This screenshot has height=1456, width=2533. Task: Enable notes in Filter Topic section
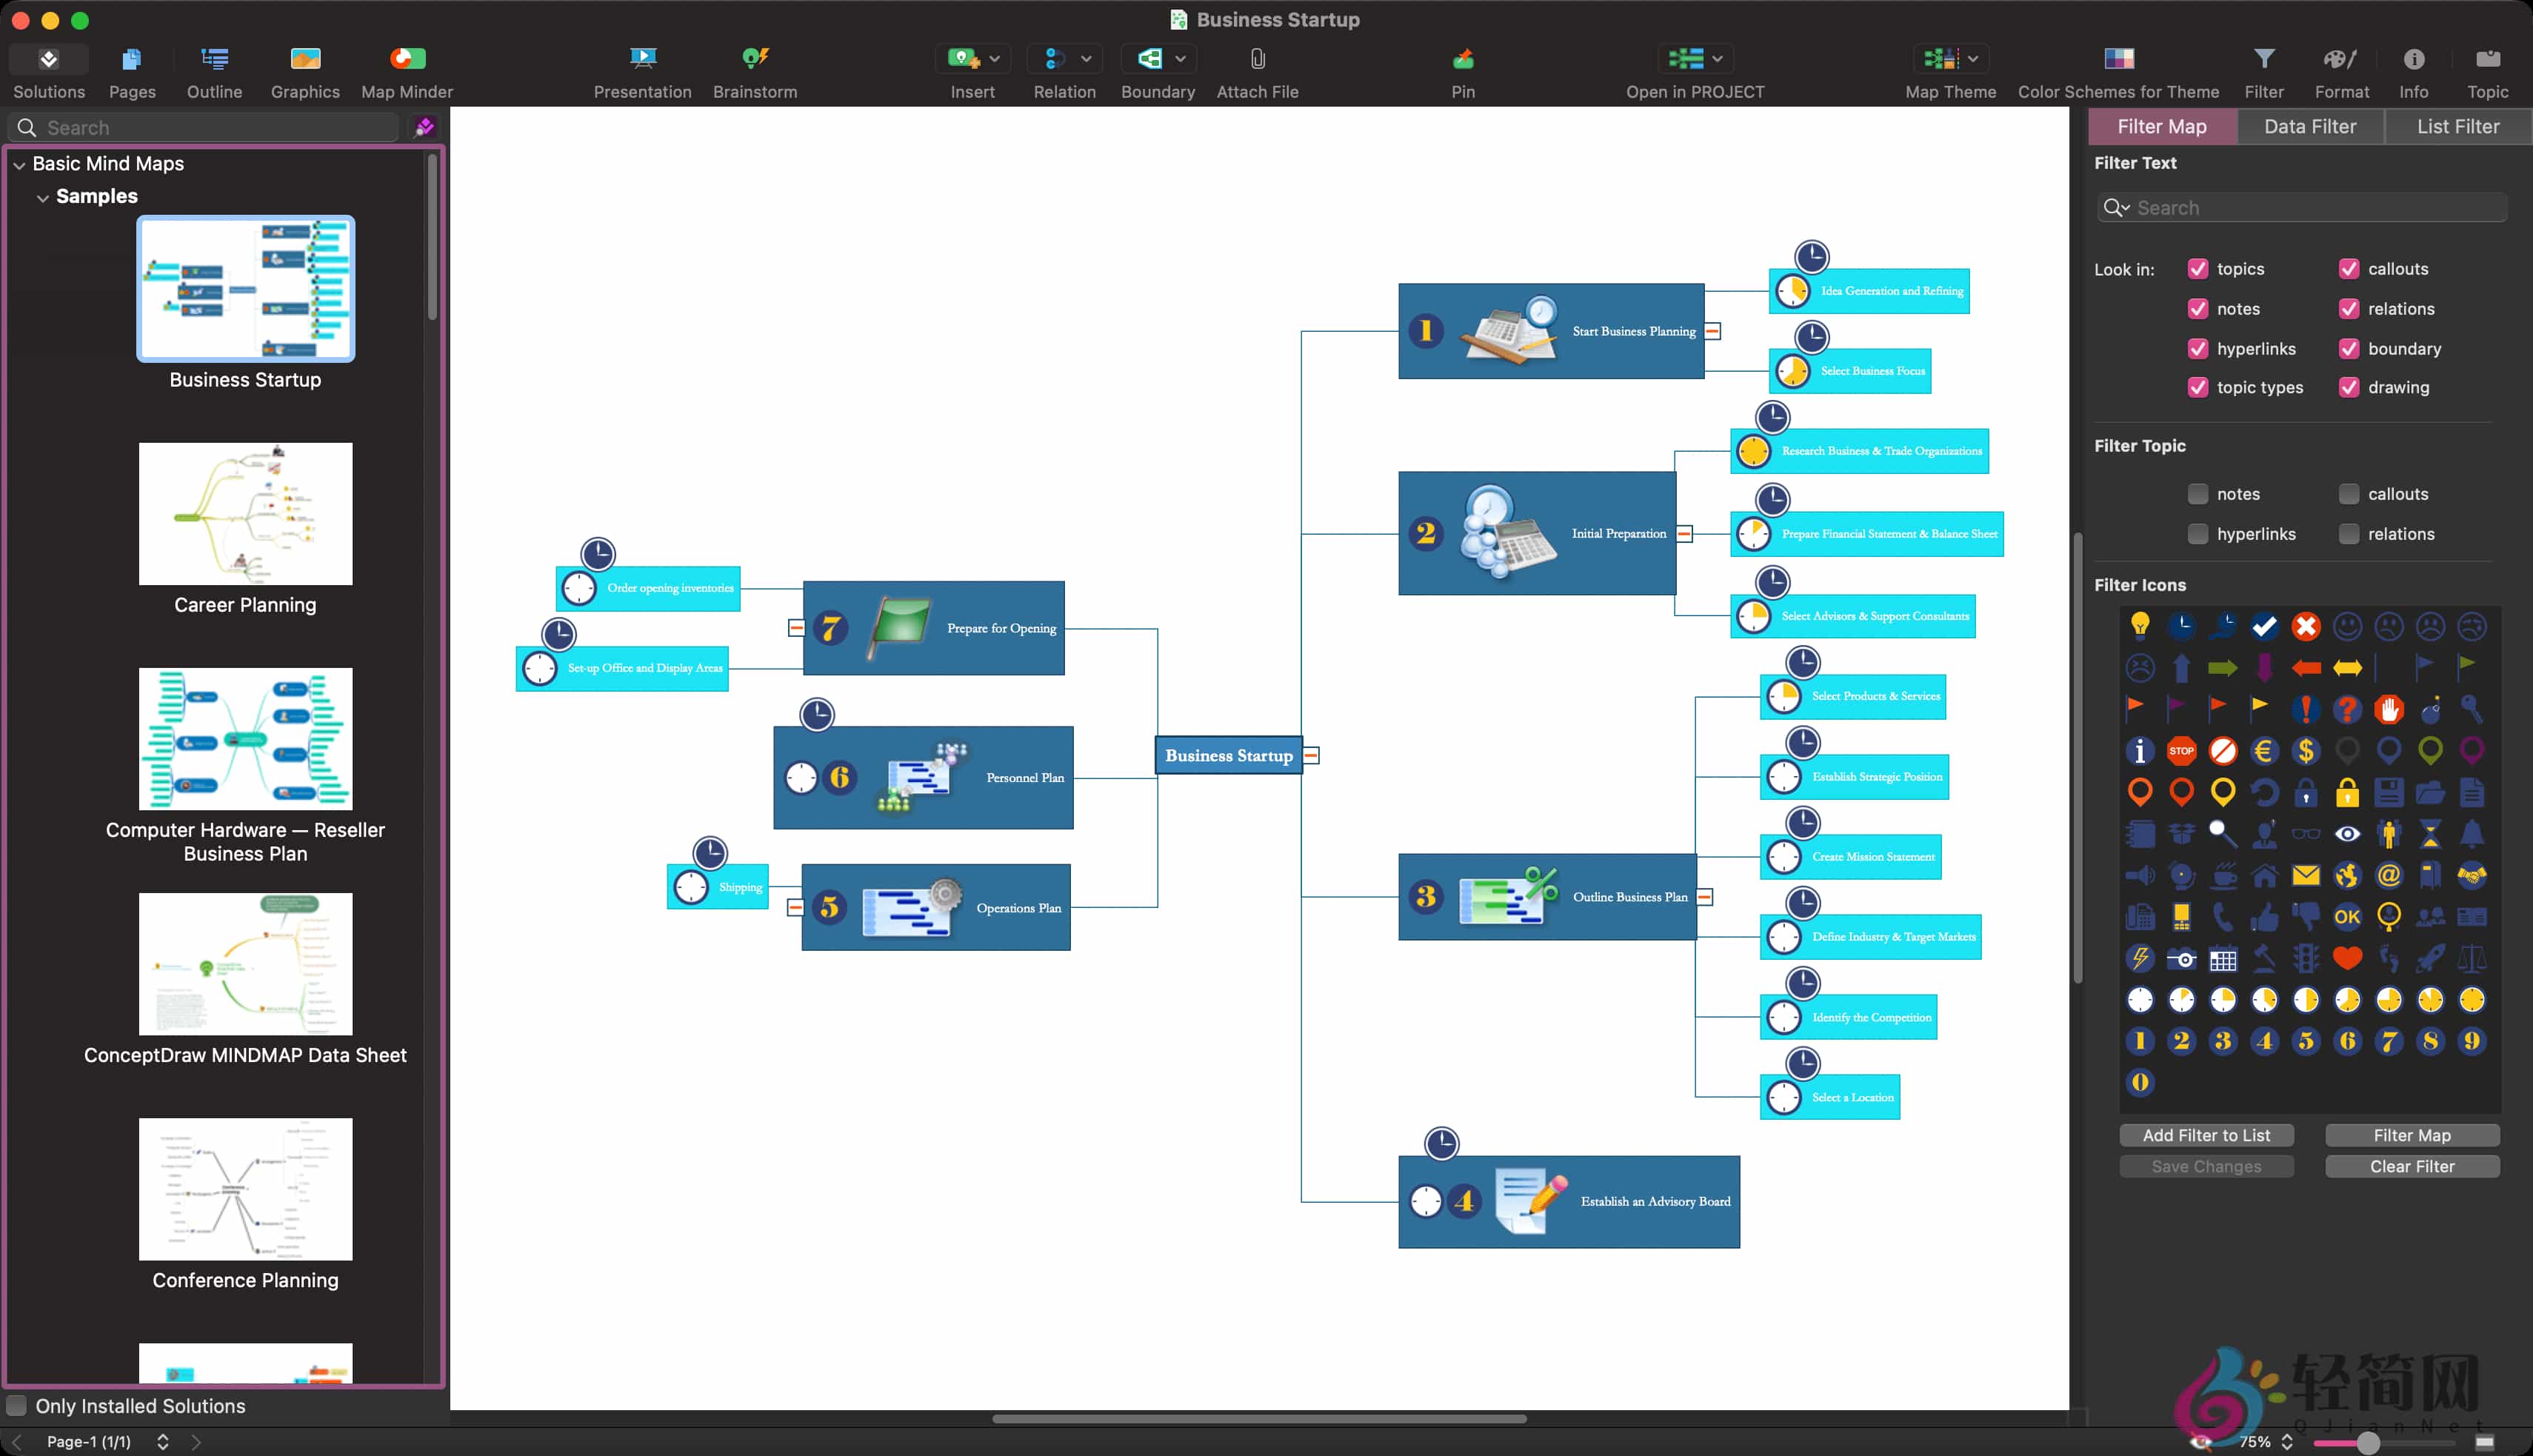[2197, 493]
